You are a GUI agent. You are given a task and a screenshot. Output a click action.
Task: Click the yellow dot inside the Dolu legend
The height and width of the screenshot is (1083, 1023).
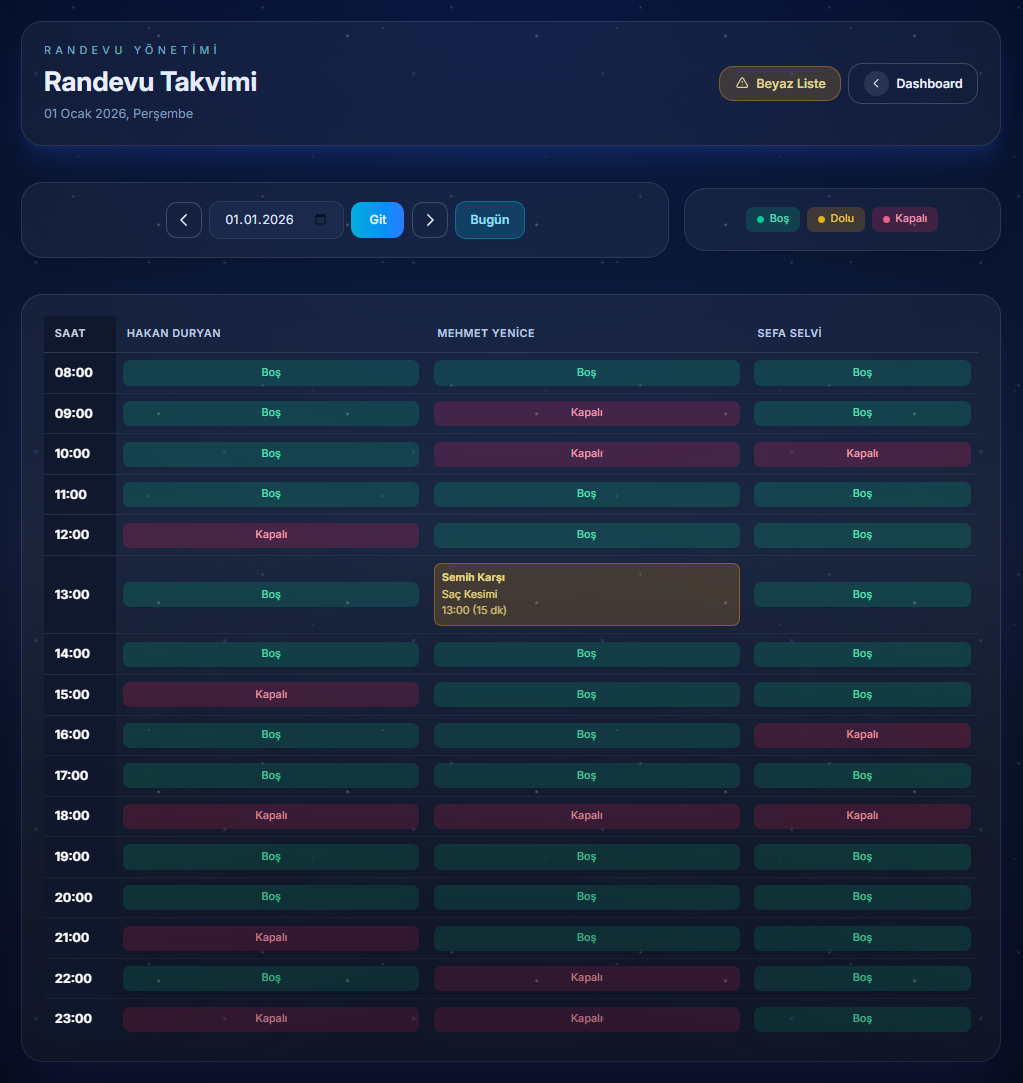820,218
